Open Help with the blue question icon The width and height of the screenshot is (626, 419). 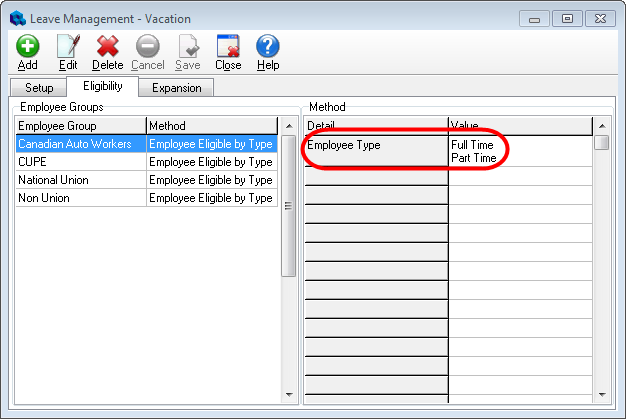(268, 46)
